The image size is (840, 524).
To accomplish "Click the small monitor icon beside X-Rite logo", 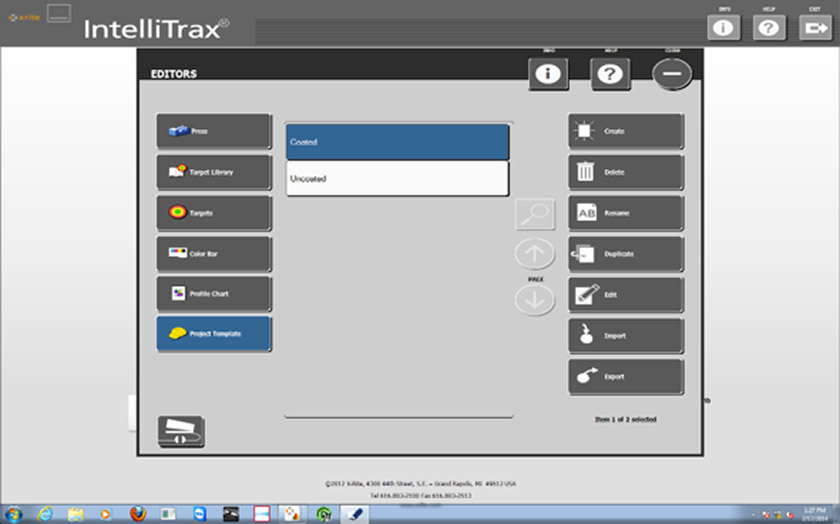I will 59,13.
